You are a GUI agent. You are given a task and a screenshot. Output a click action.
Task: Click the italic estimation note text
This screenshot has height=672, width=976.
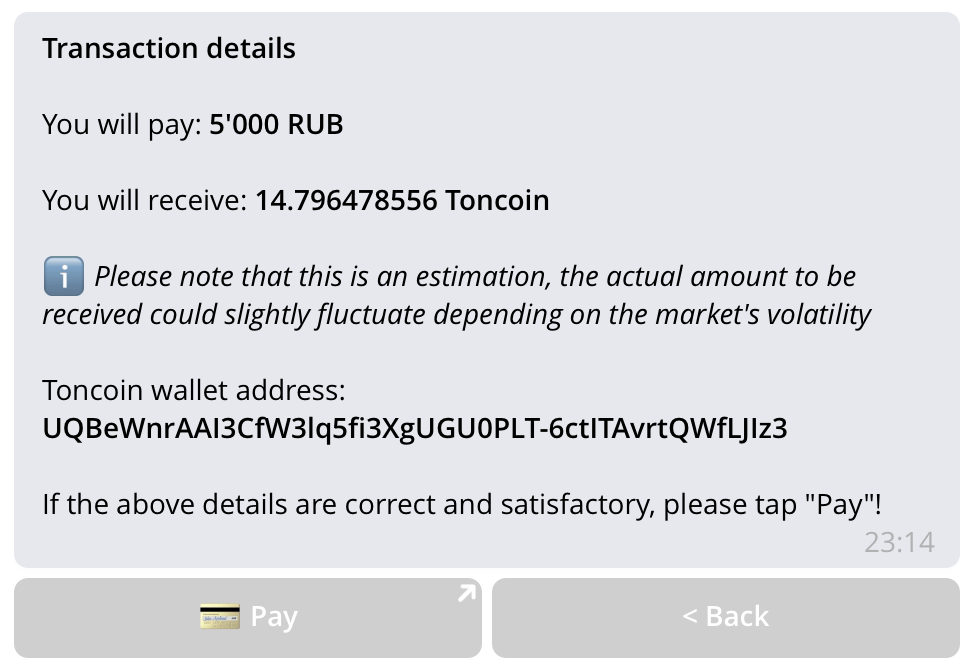456,296
